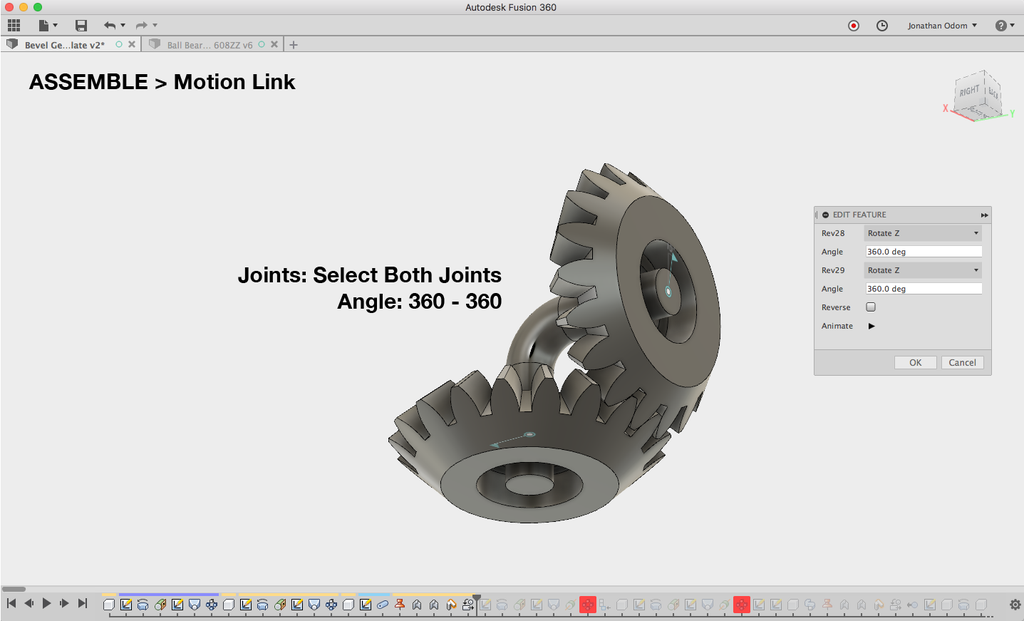Click the Rev28 label
The width and height of the screenshot is (1024, 621).
(833, 233)
